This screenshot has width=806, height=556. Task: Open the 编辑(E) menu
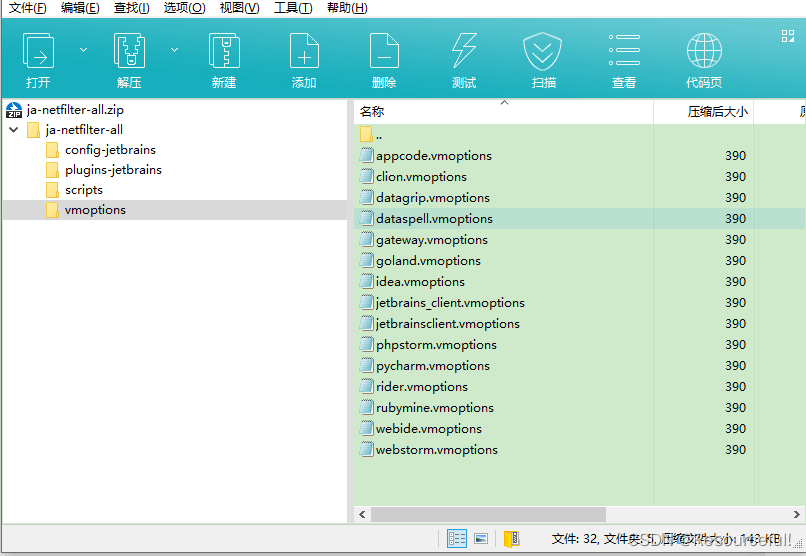(80, 8)
